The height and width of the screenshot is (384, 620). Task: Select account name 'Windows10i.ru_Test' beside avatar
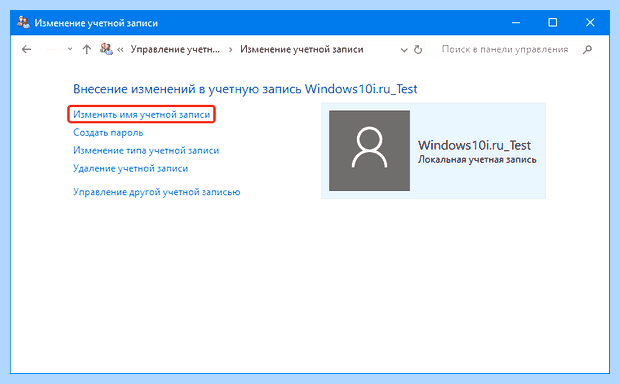(474, 145)
